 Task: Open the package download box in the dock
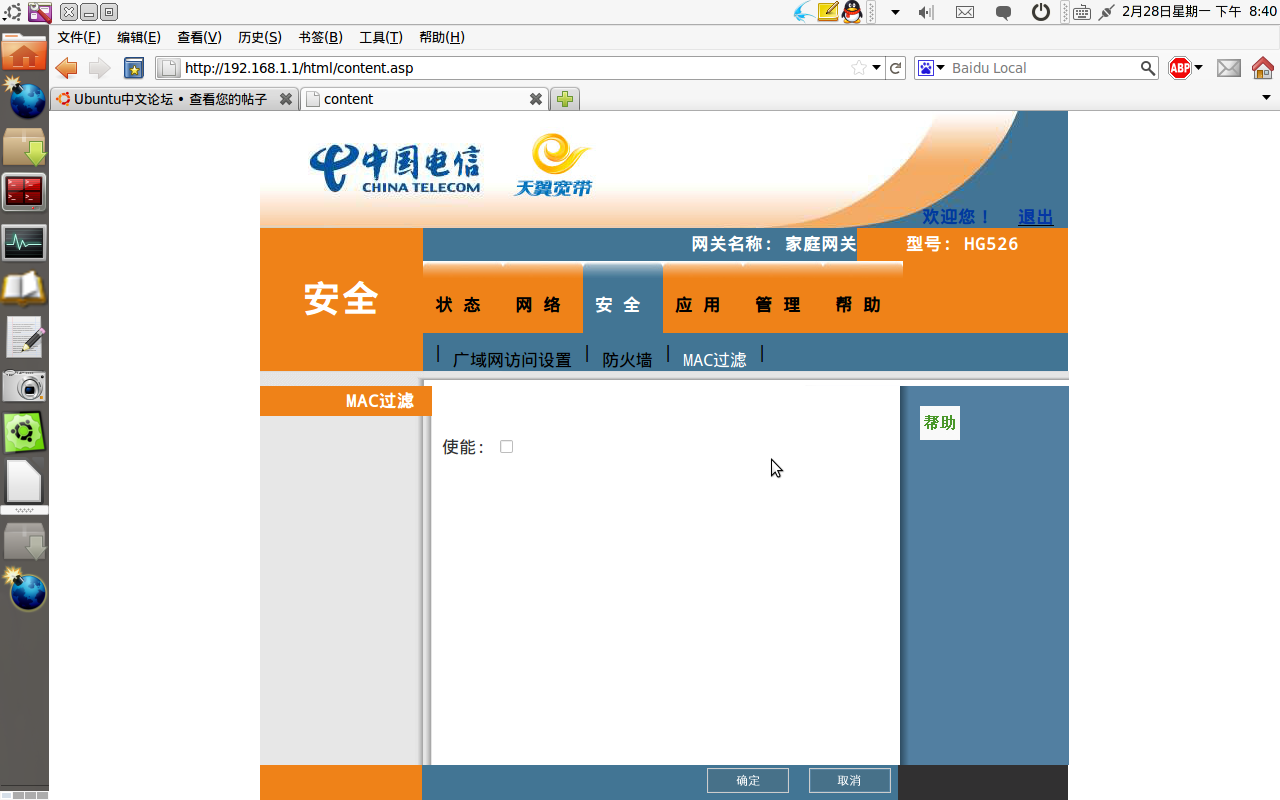tap(24, 147)
